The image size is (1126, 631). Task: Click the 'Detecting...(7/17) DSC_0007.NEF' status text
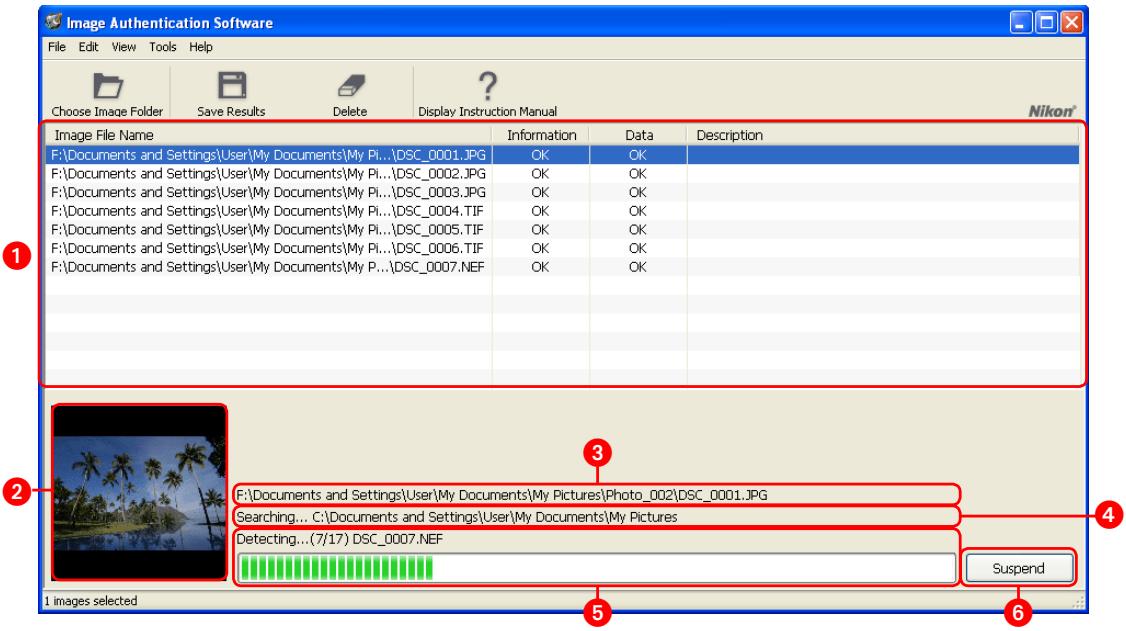tap(340, 539)
